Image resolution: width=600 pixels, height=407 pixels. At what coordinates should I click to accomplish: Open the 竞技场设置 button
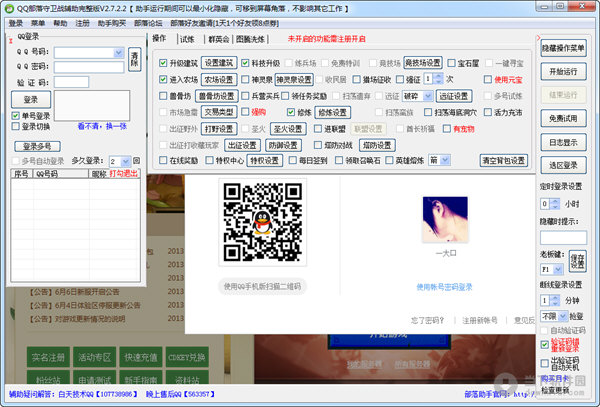[422, 63]
